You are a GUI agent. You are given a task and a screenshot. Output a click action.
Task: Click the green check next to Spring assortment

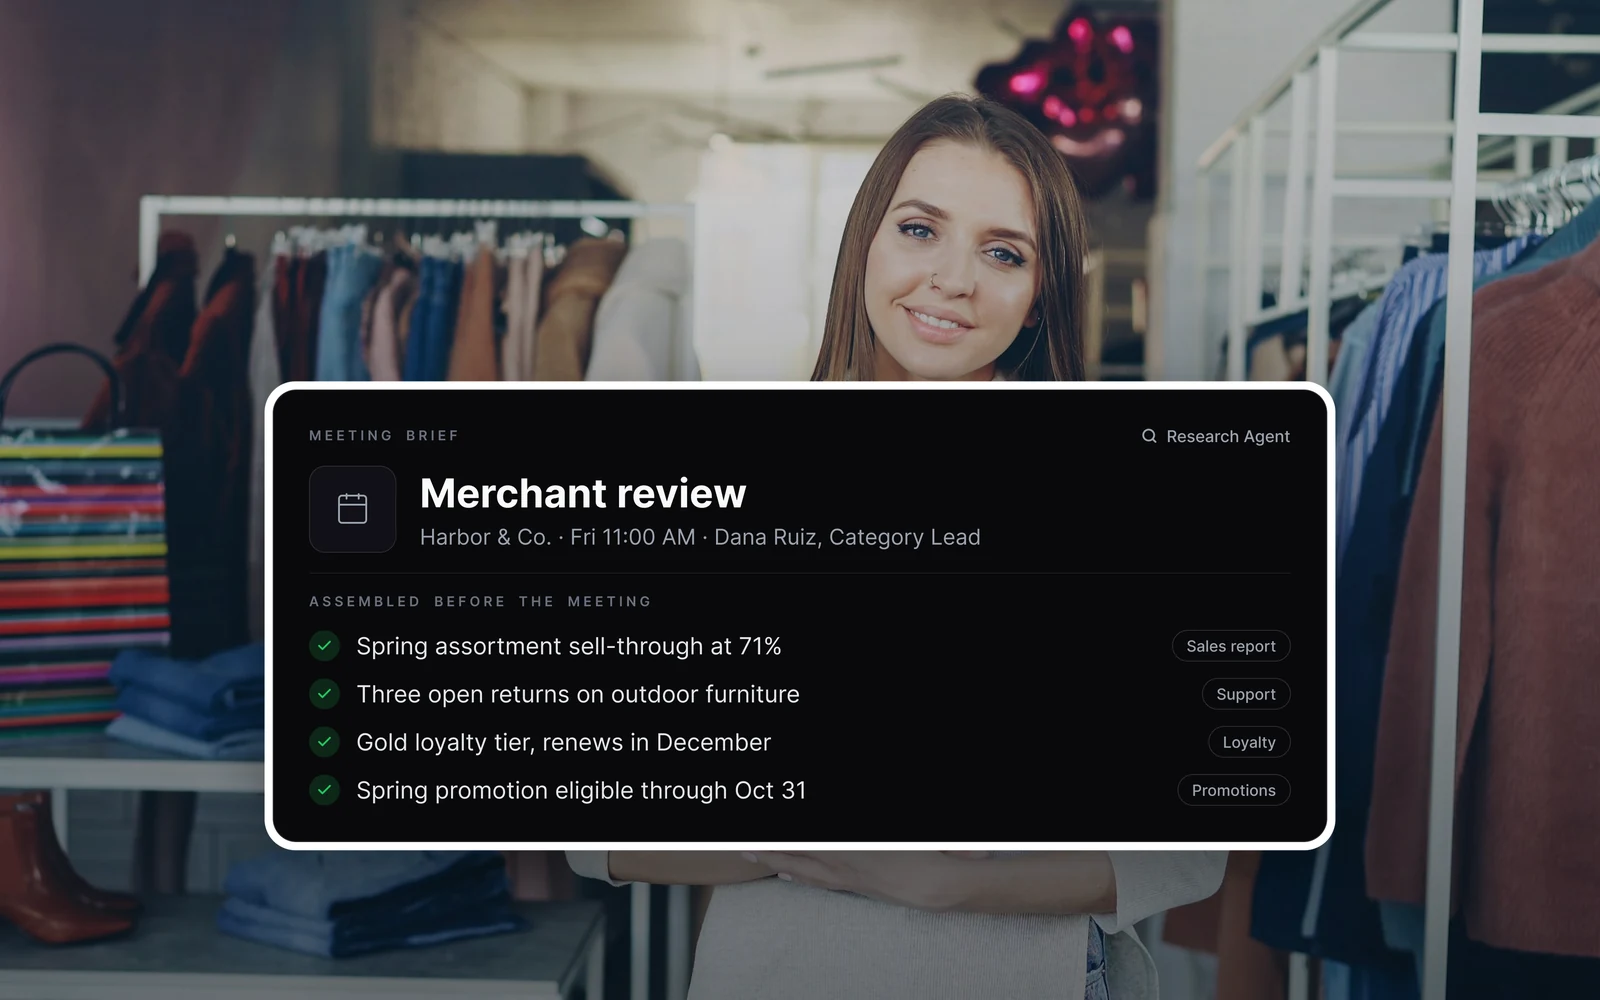coord(324,646)
